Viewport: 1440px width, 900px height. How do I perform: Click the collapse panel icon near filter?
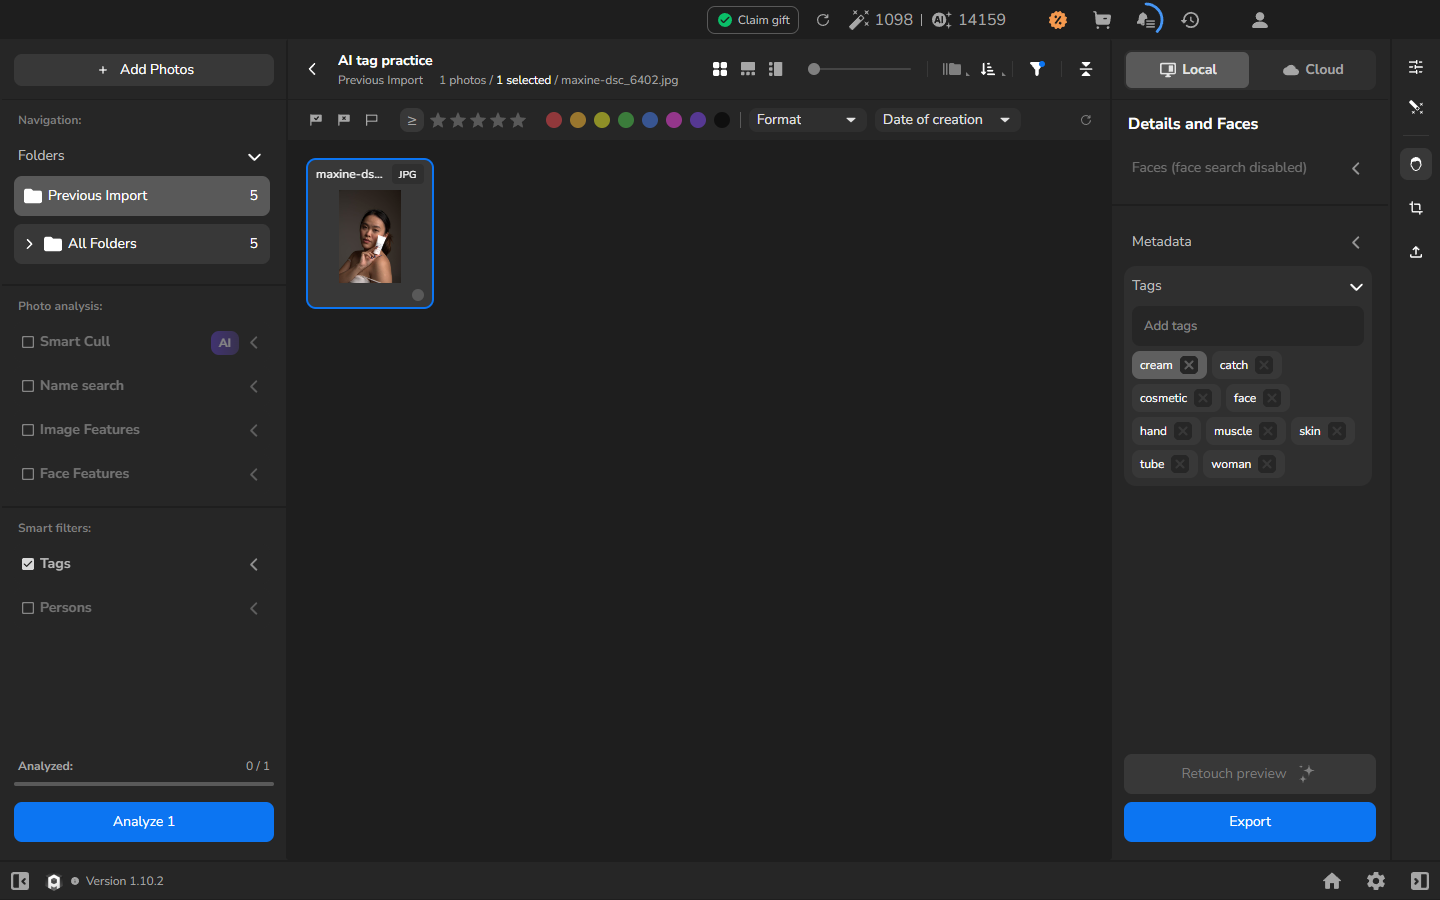[1086, 69]
